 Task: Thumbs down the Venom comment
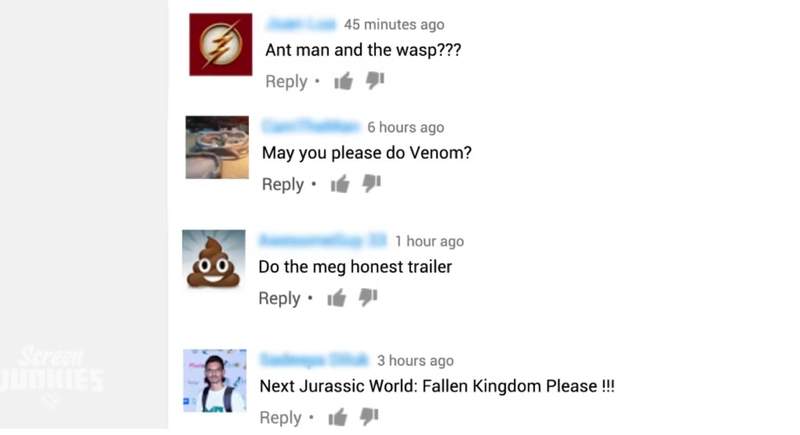371,183
